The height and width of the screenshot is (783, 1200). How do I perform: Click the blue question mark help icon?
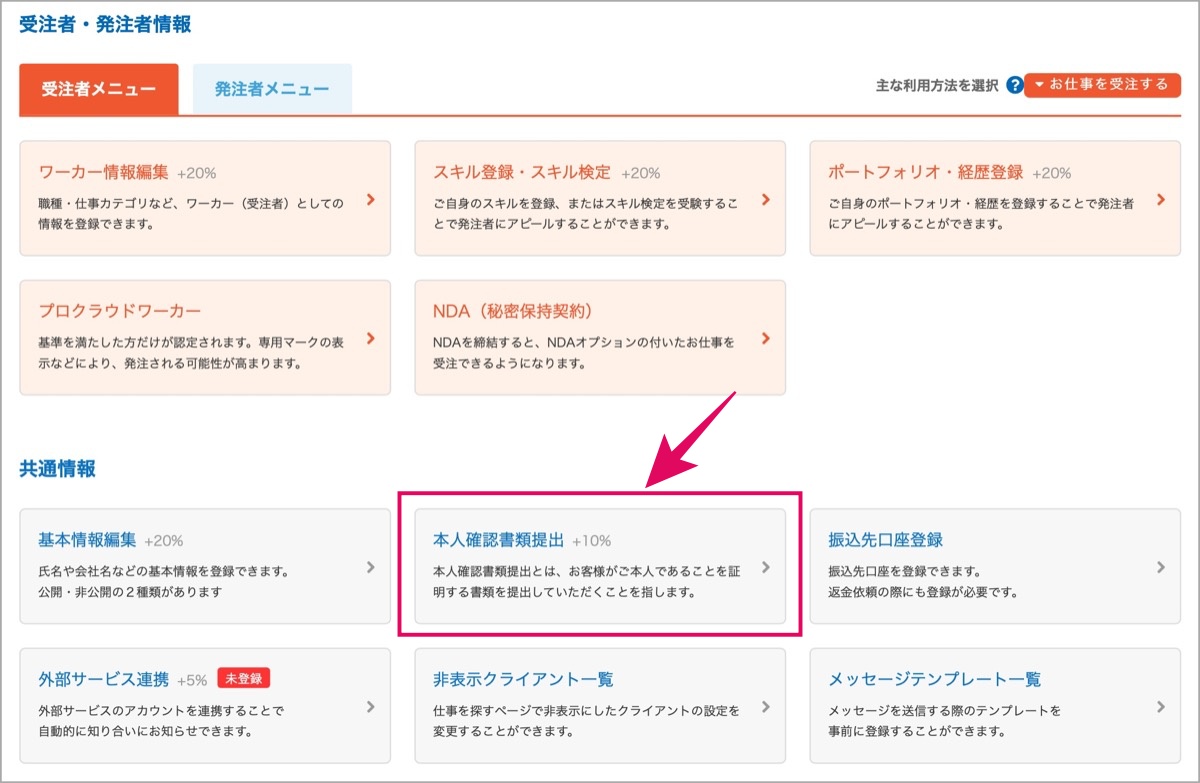[1014, 85]
